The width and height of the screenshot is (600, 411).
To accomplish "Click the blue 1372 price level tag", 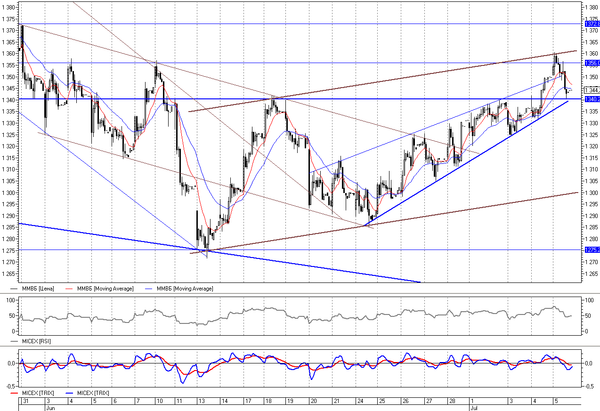I will [592, 24].
